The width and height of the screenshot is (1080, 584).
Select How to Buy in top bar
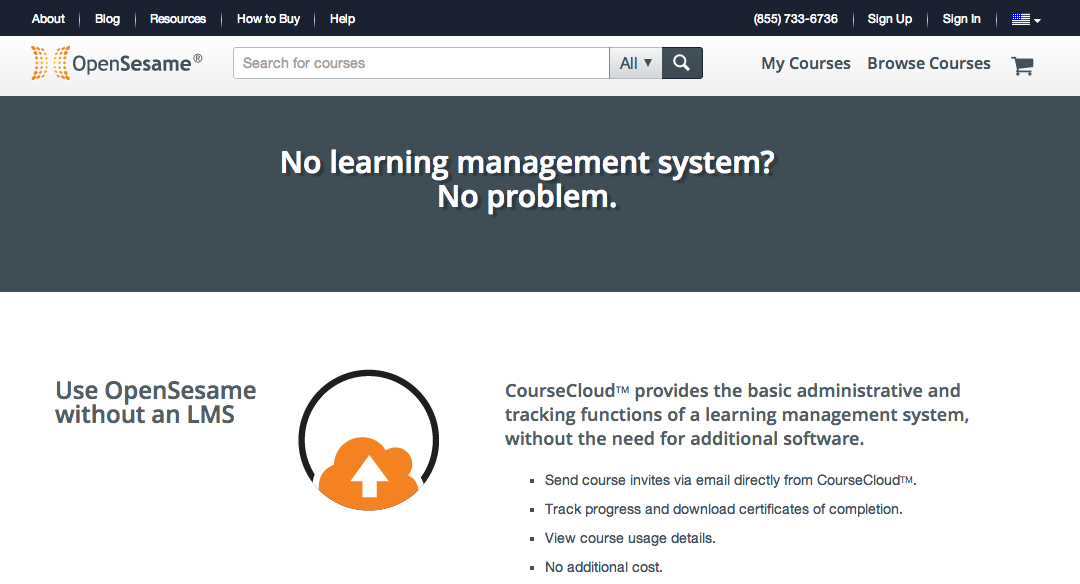[x=268, y=19]
